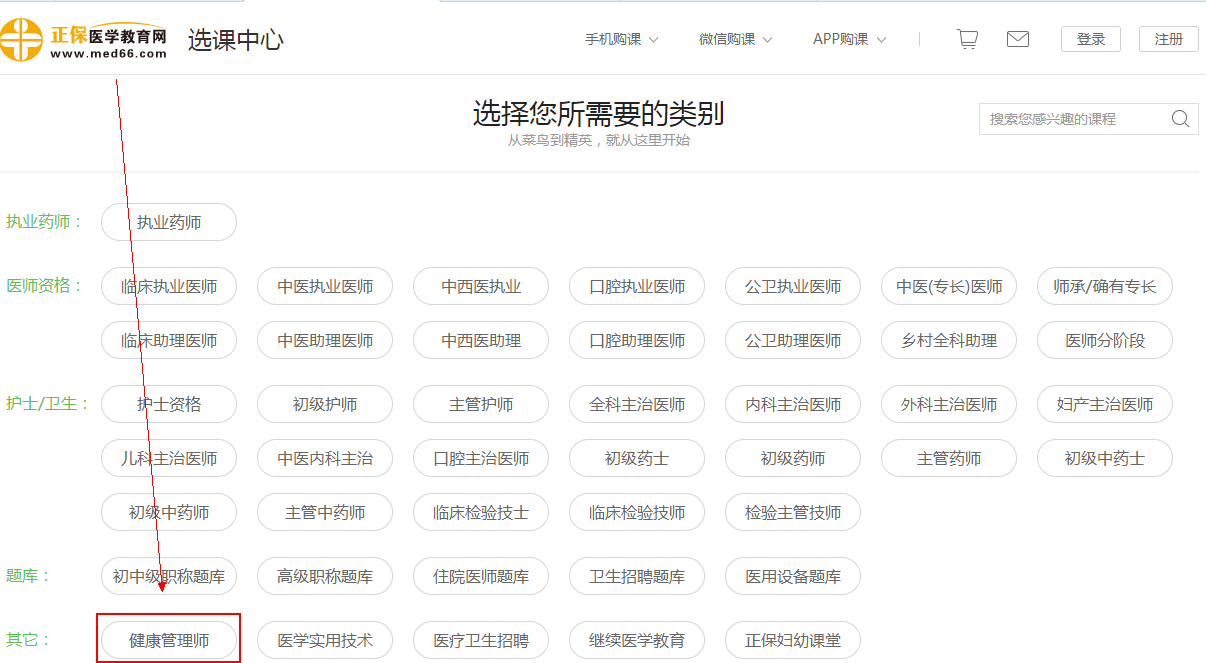Click the 正保医学教育网 logo
The image size is (1206, 663).
click(x=84, y=40)
